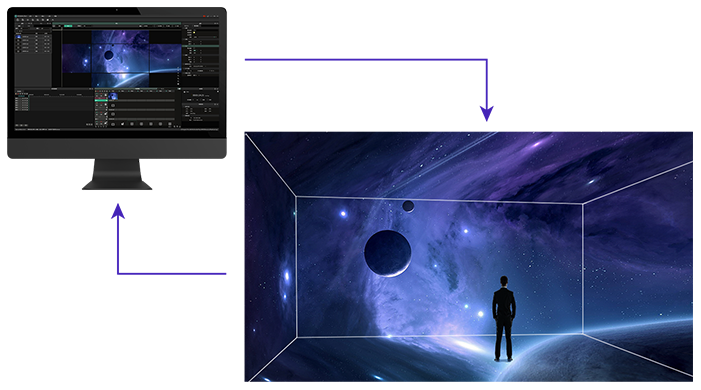The image size is (701, 390).
Task: Select the nebula thumbnail in the media list
Action: point(18,37)
